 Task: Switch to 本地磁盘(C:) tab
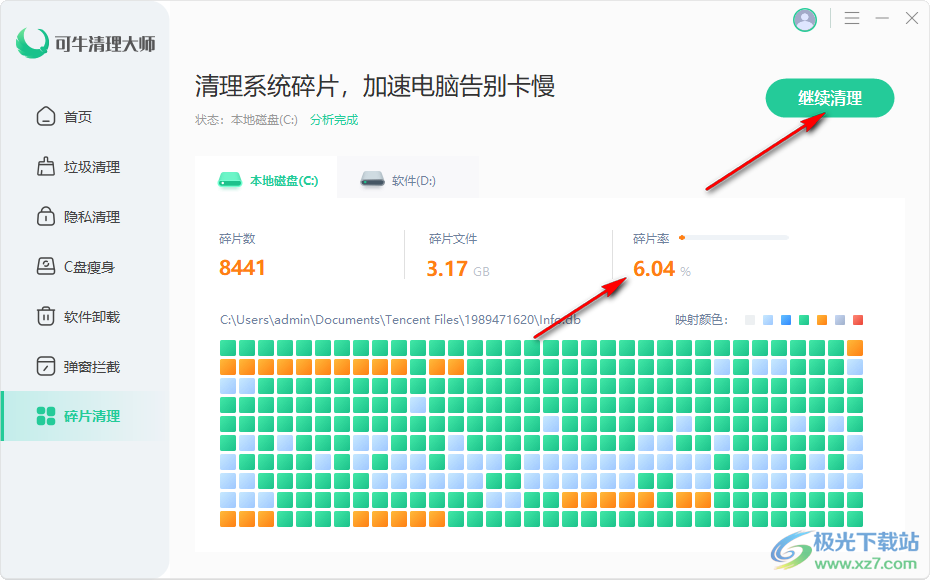pos(266,179)
